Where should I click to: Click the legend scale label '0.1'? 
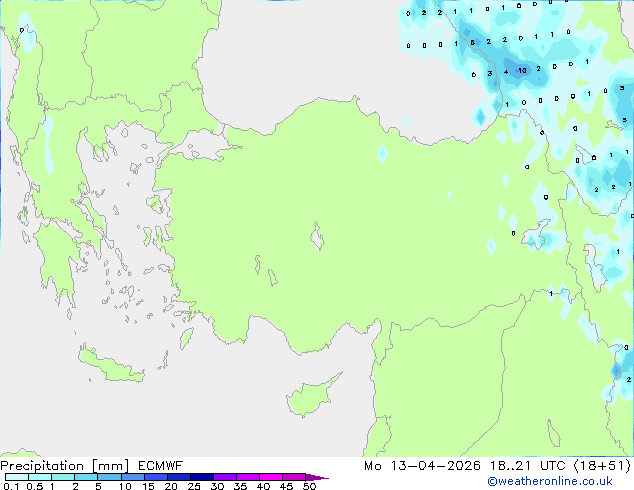click(11, 486)
